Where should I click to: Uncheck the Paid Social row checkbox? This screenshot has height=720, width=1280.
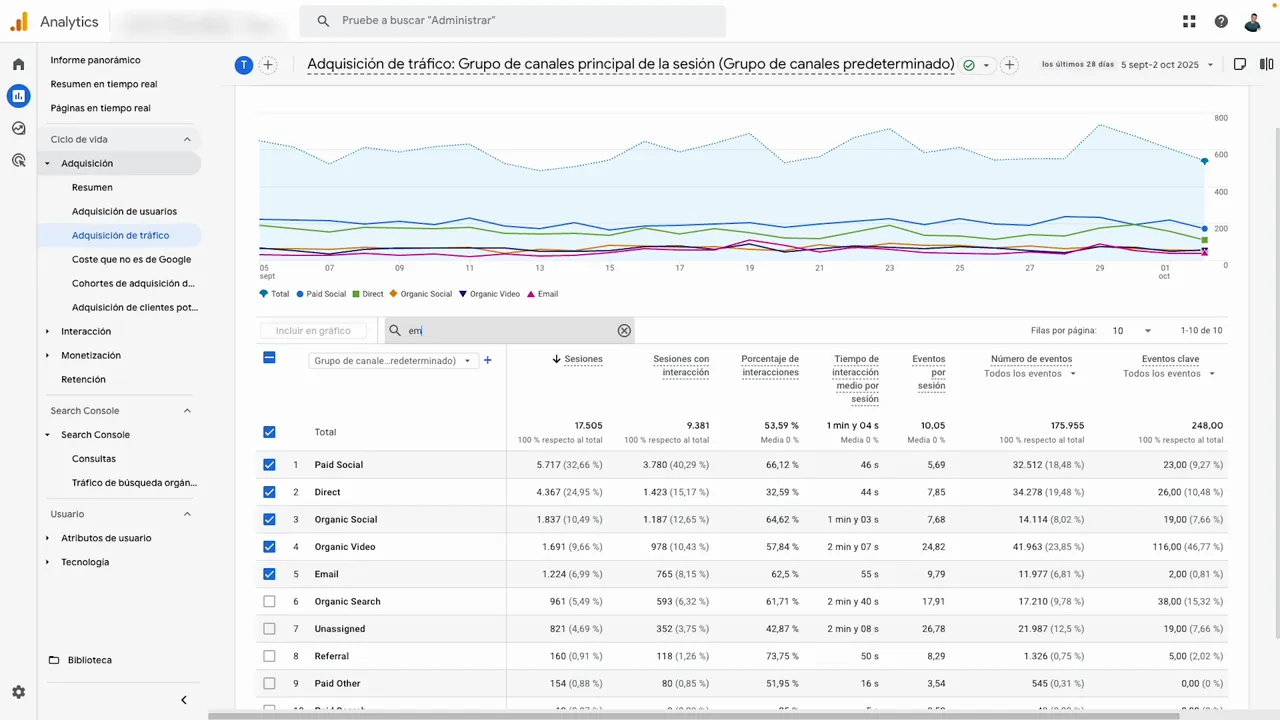(x=269, y=465)
